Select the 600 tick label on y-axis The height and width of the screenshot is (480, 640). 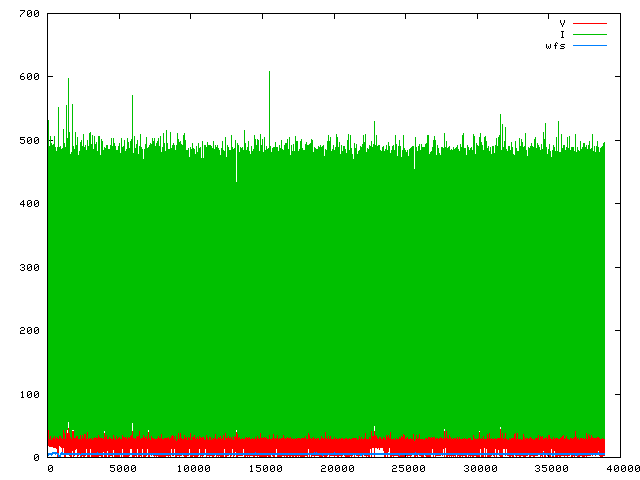tap(29, 77)
